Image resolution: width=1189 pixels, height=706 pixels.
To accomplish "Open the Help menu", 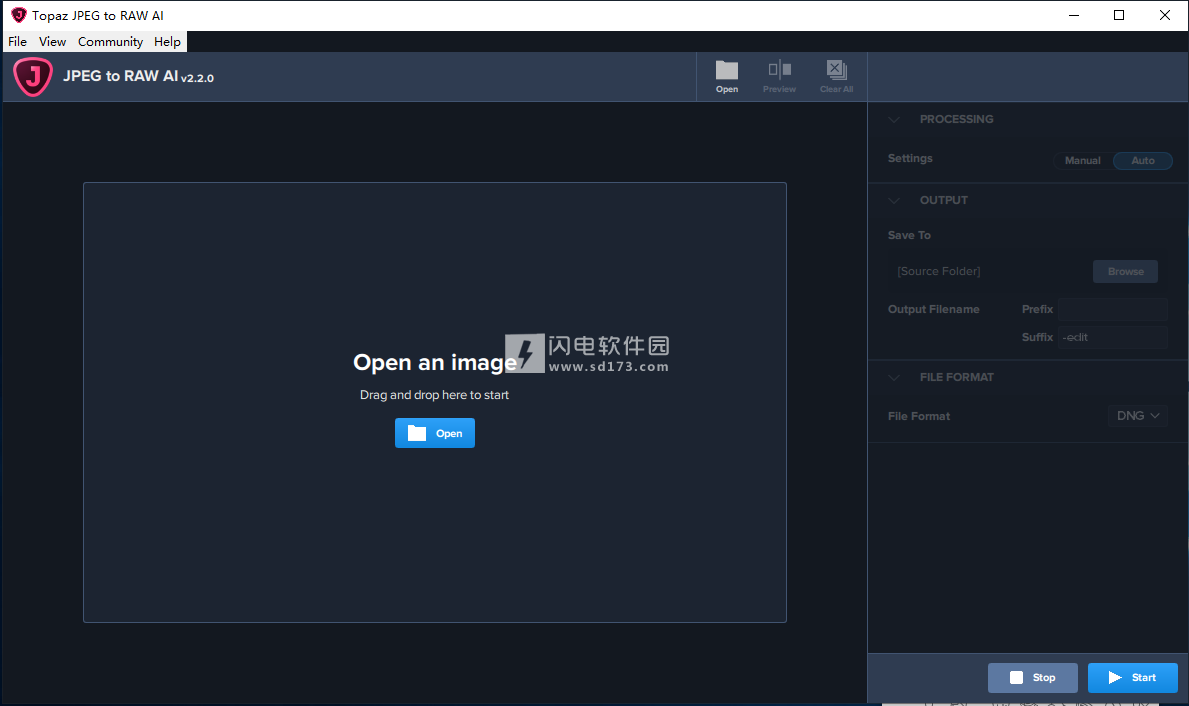I will (x=167, y=42).
